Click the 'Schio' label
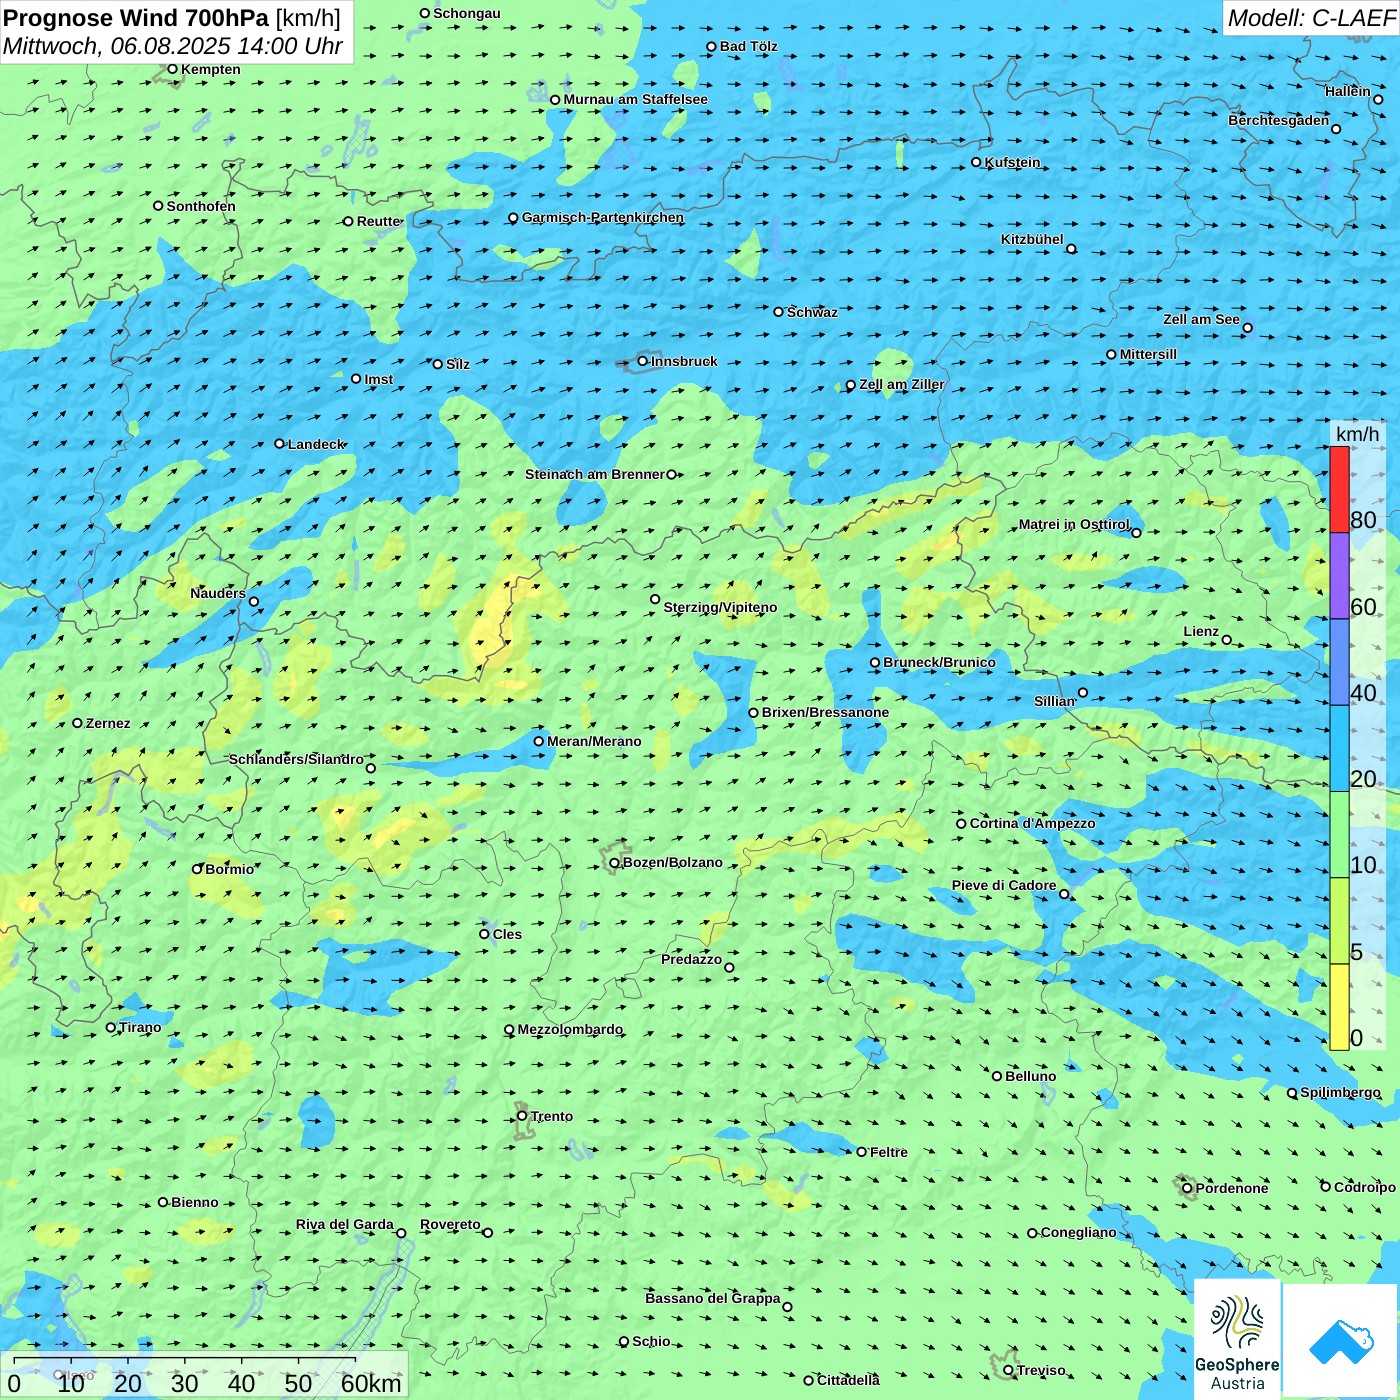This screenshot has width=1400, height=1400. coord(651,1341)
